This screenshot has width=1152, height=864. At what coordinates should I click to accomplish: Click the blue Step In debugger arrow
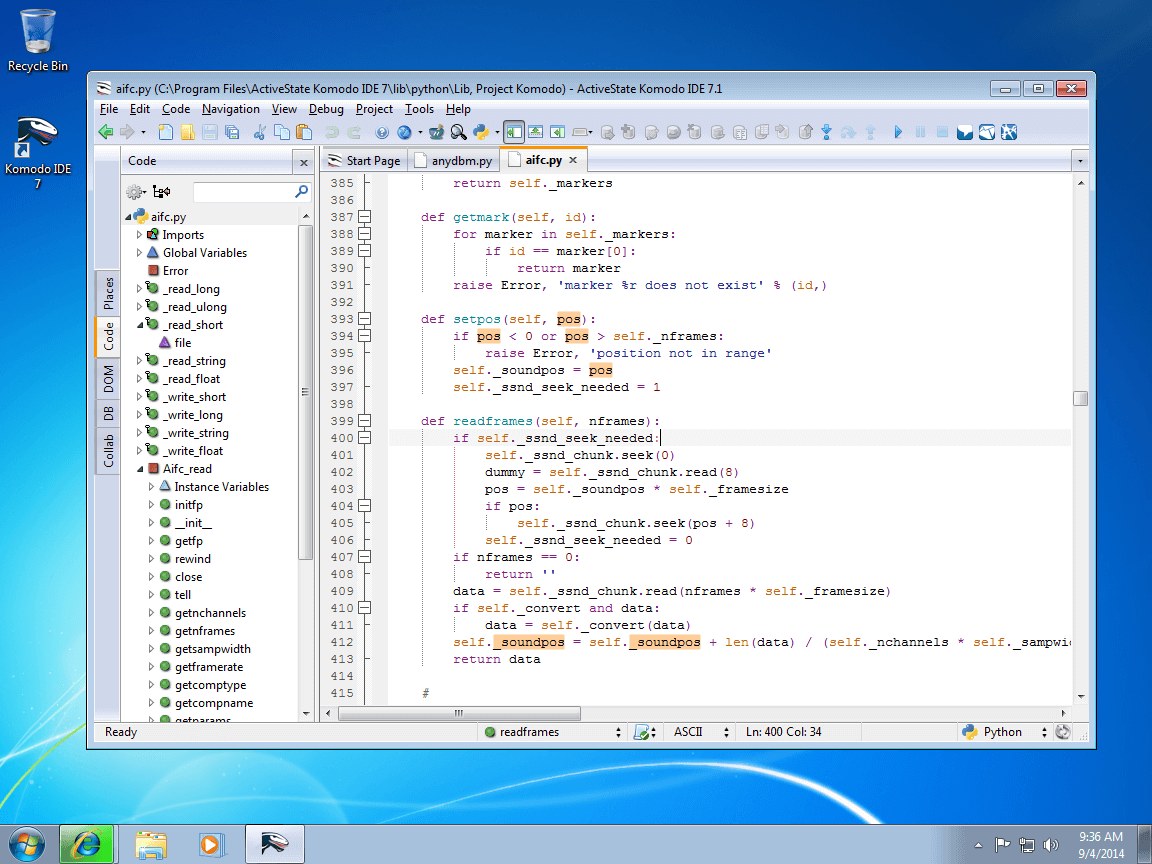tap(827, 132)
